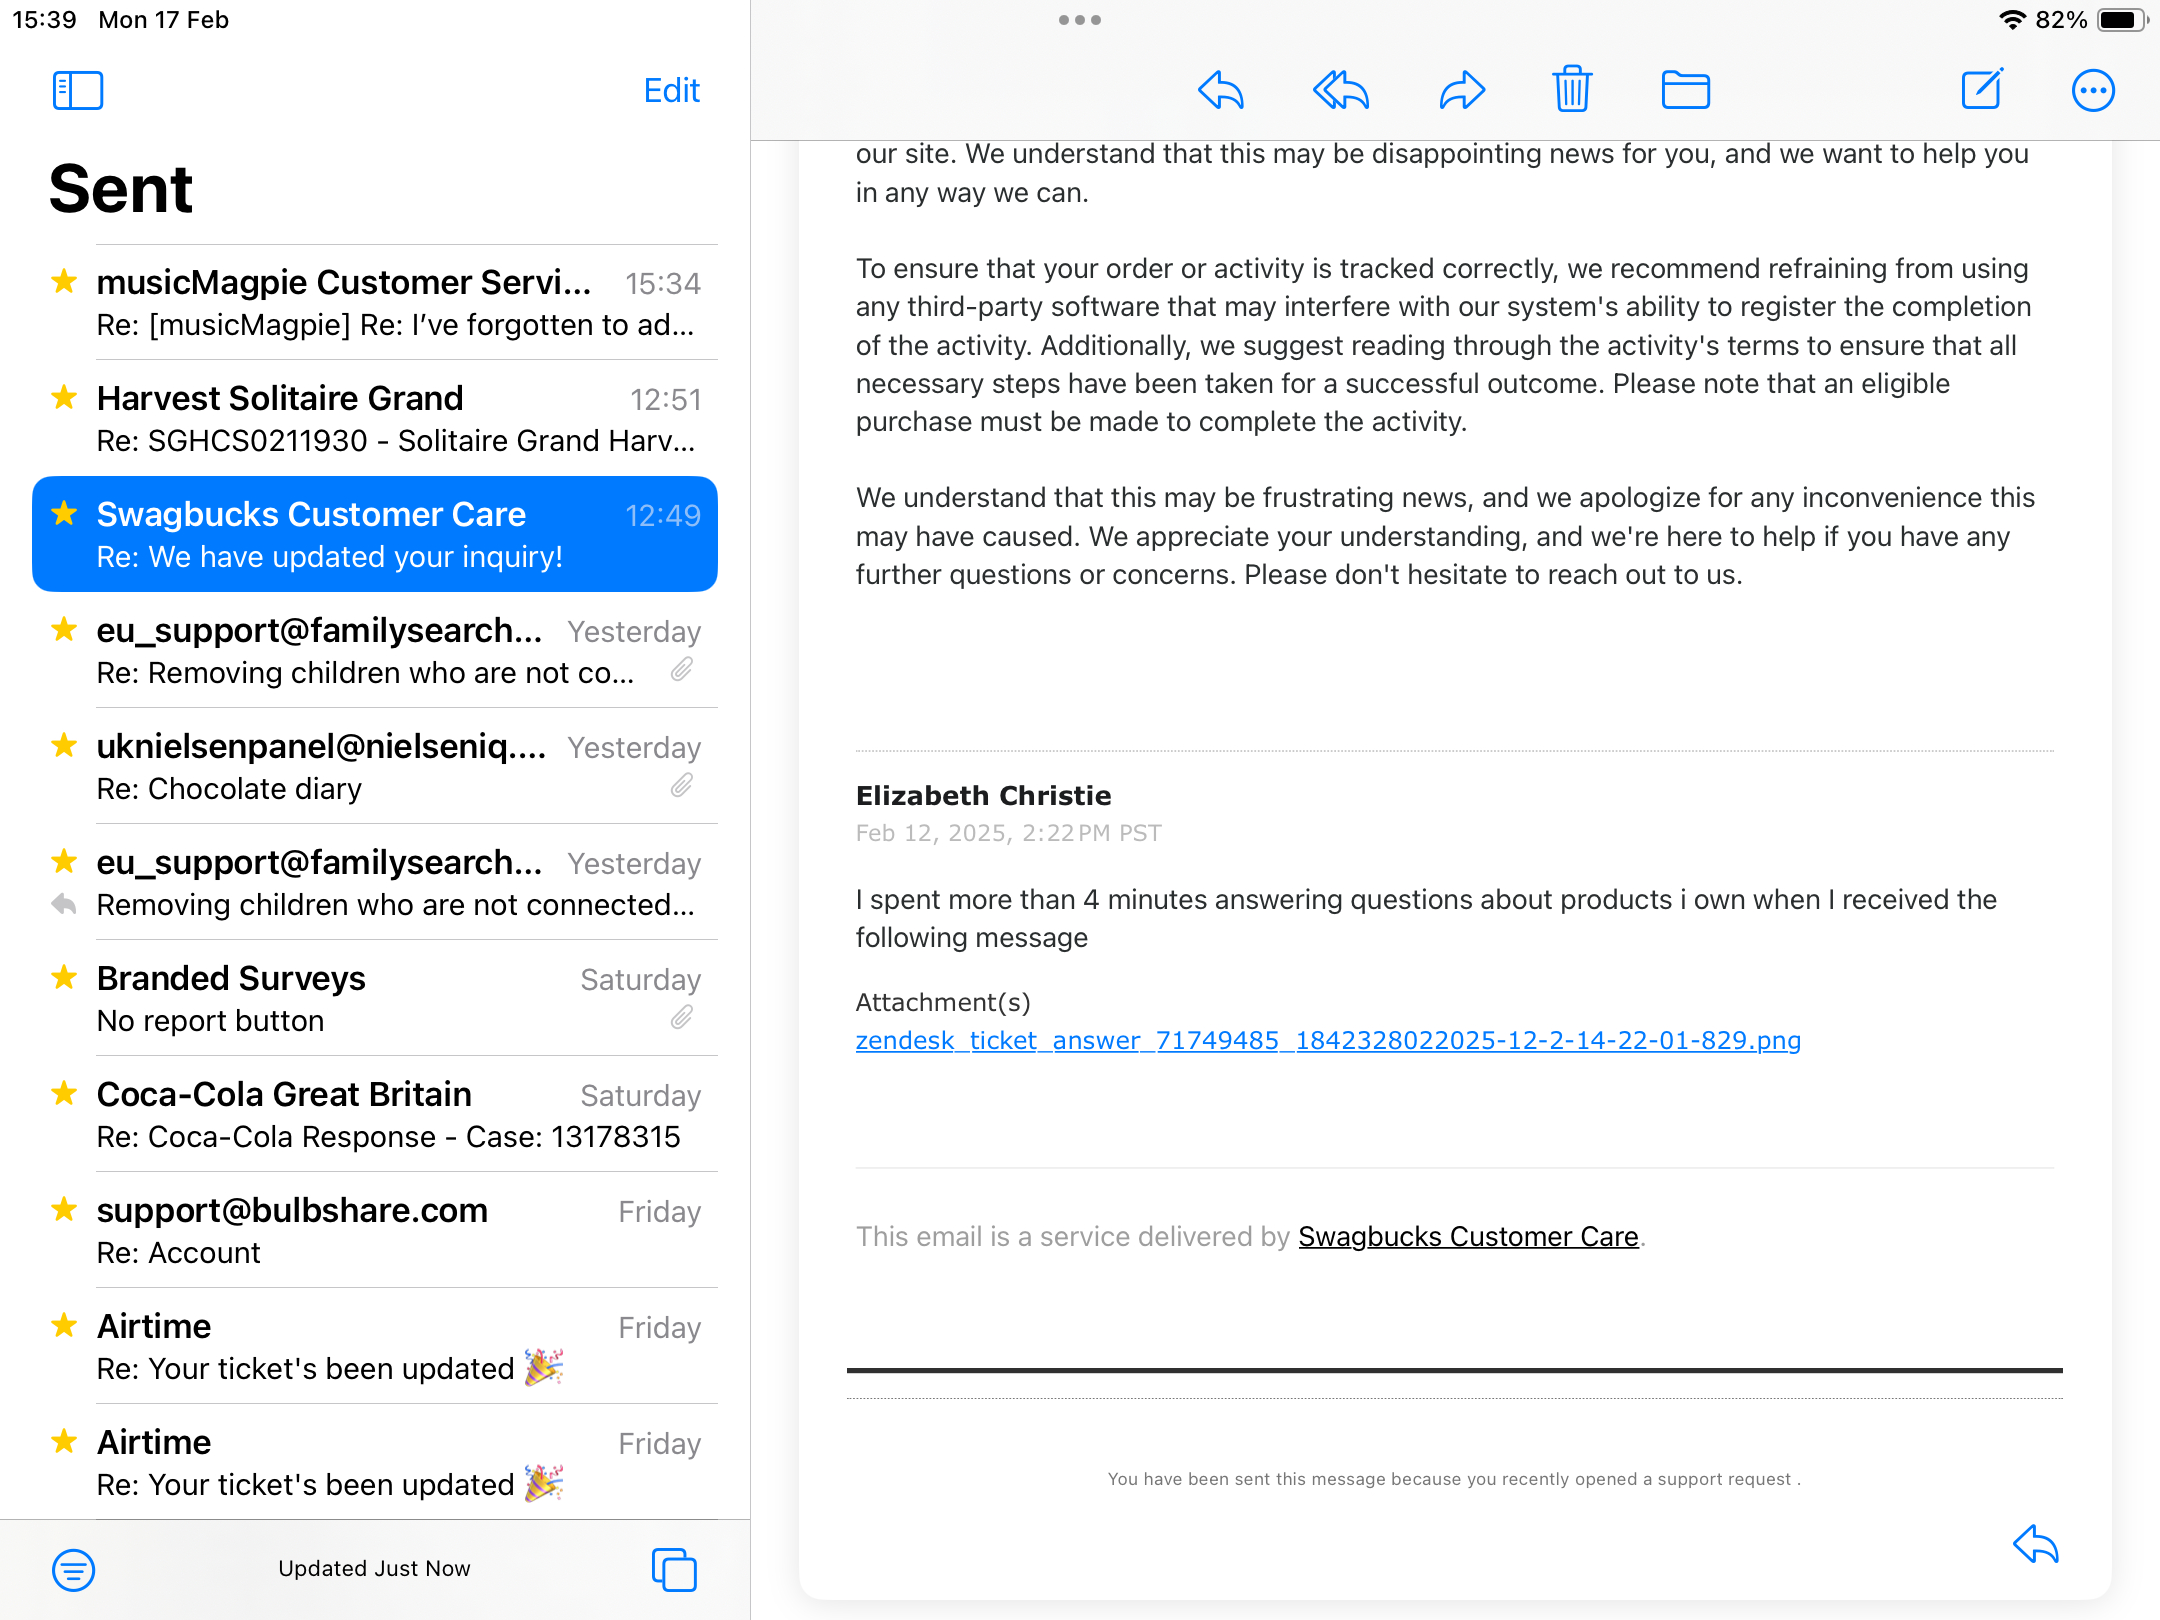Toggle the mailbox filter icon
The image size is (2160, 1620).
pyautogui.click(x=74, y=1569)
